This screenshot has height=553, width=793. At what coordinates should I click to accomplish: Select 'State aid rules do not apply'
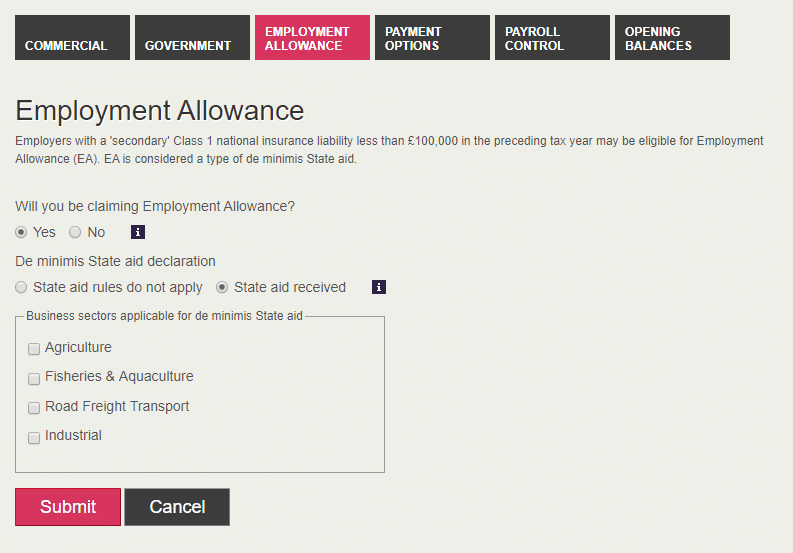[22, 287]
